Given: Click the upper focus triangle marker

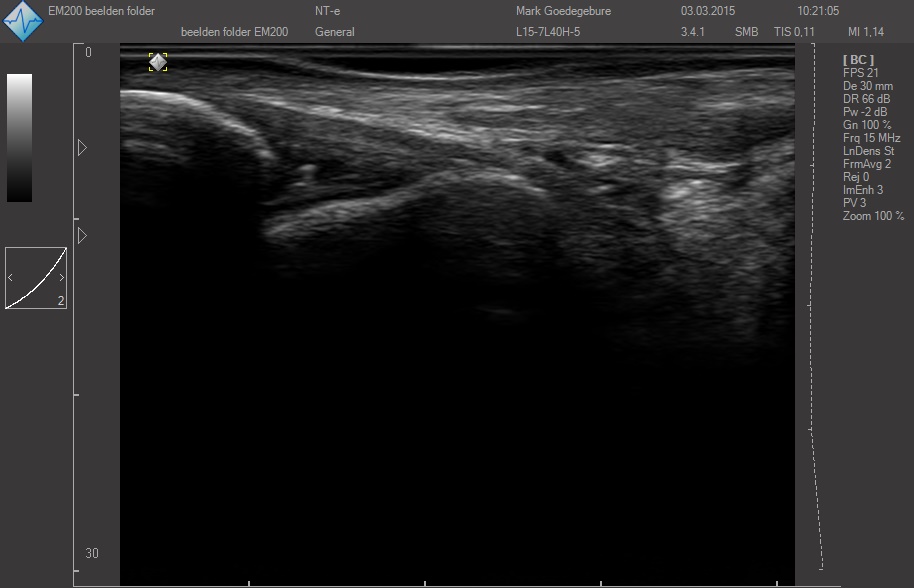Looking at the screenshot, I should (x=82, y=148).
